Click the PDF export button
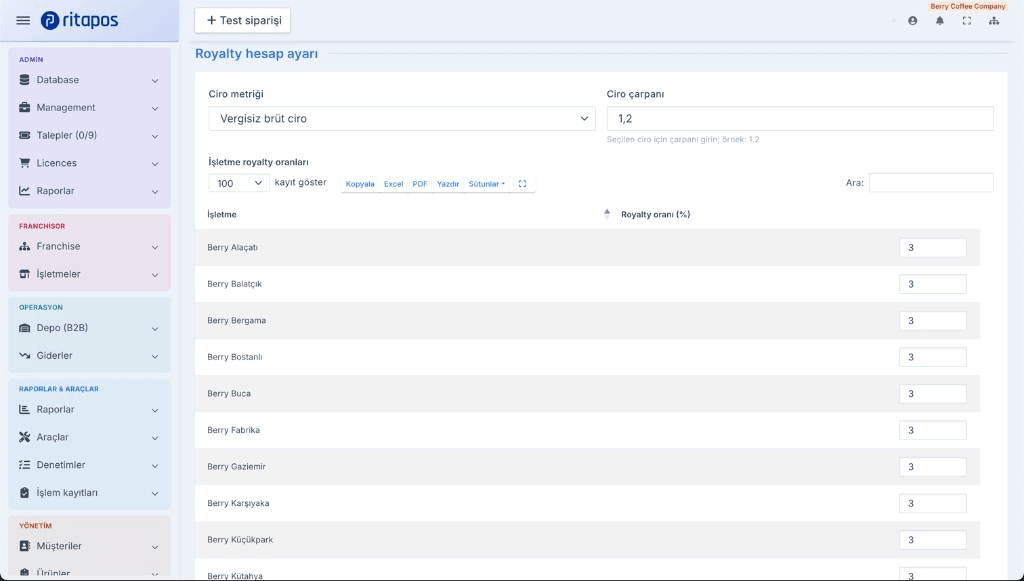This screenshot has height=581, width=1024. (420, 184)
